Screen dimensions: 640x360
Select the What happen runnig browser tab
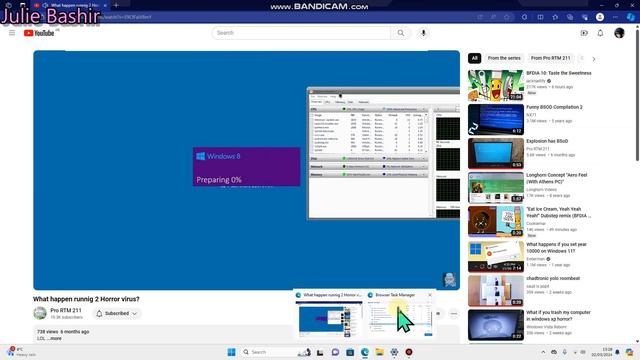pos(70,5)
